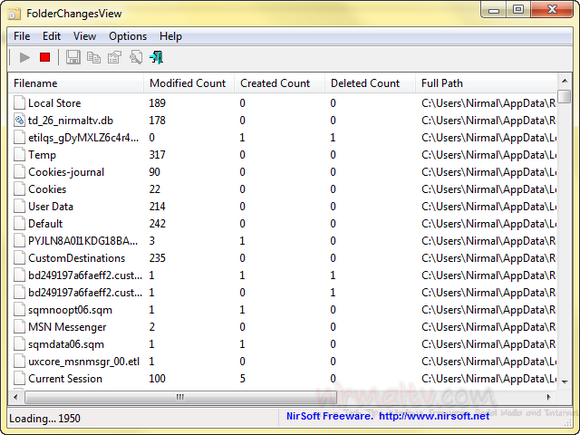
Task: Click created count 5 for Current Session
Action: pos(242,378)
